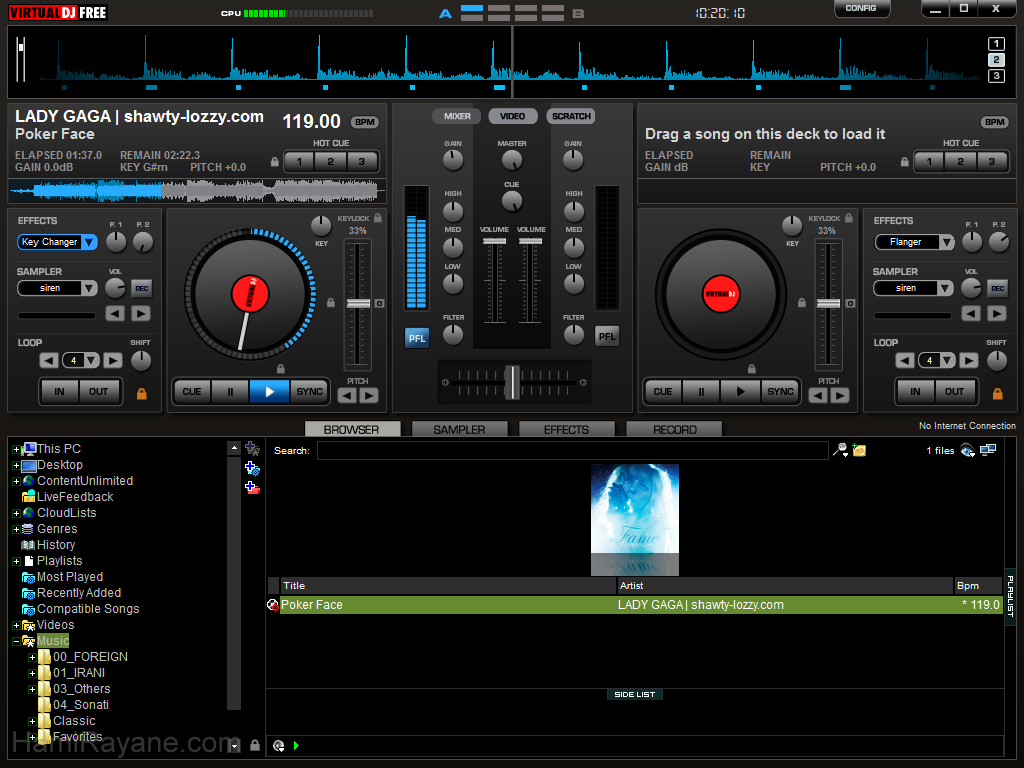Screen dimensions: 1024x768
Task: Open the left loop length dropdown
Action: [91, 360]
